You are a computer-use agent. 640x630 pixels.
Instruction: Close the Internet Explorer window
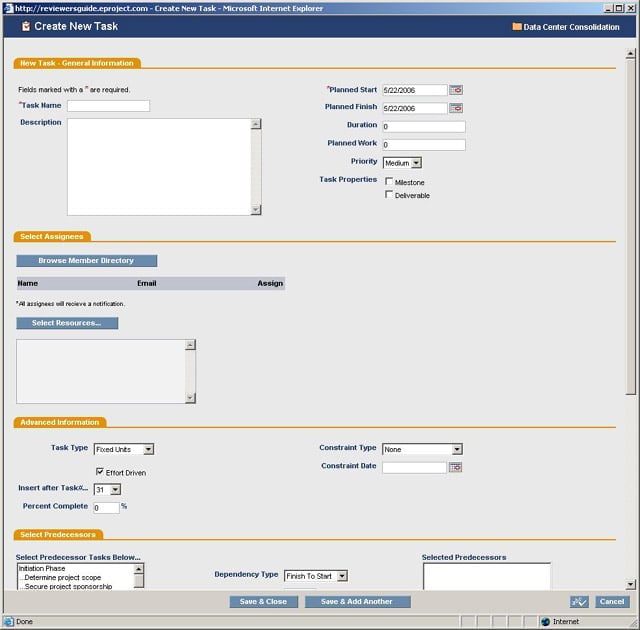(x=631, y=8)
